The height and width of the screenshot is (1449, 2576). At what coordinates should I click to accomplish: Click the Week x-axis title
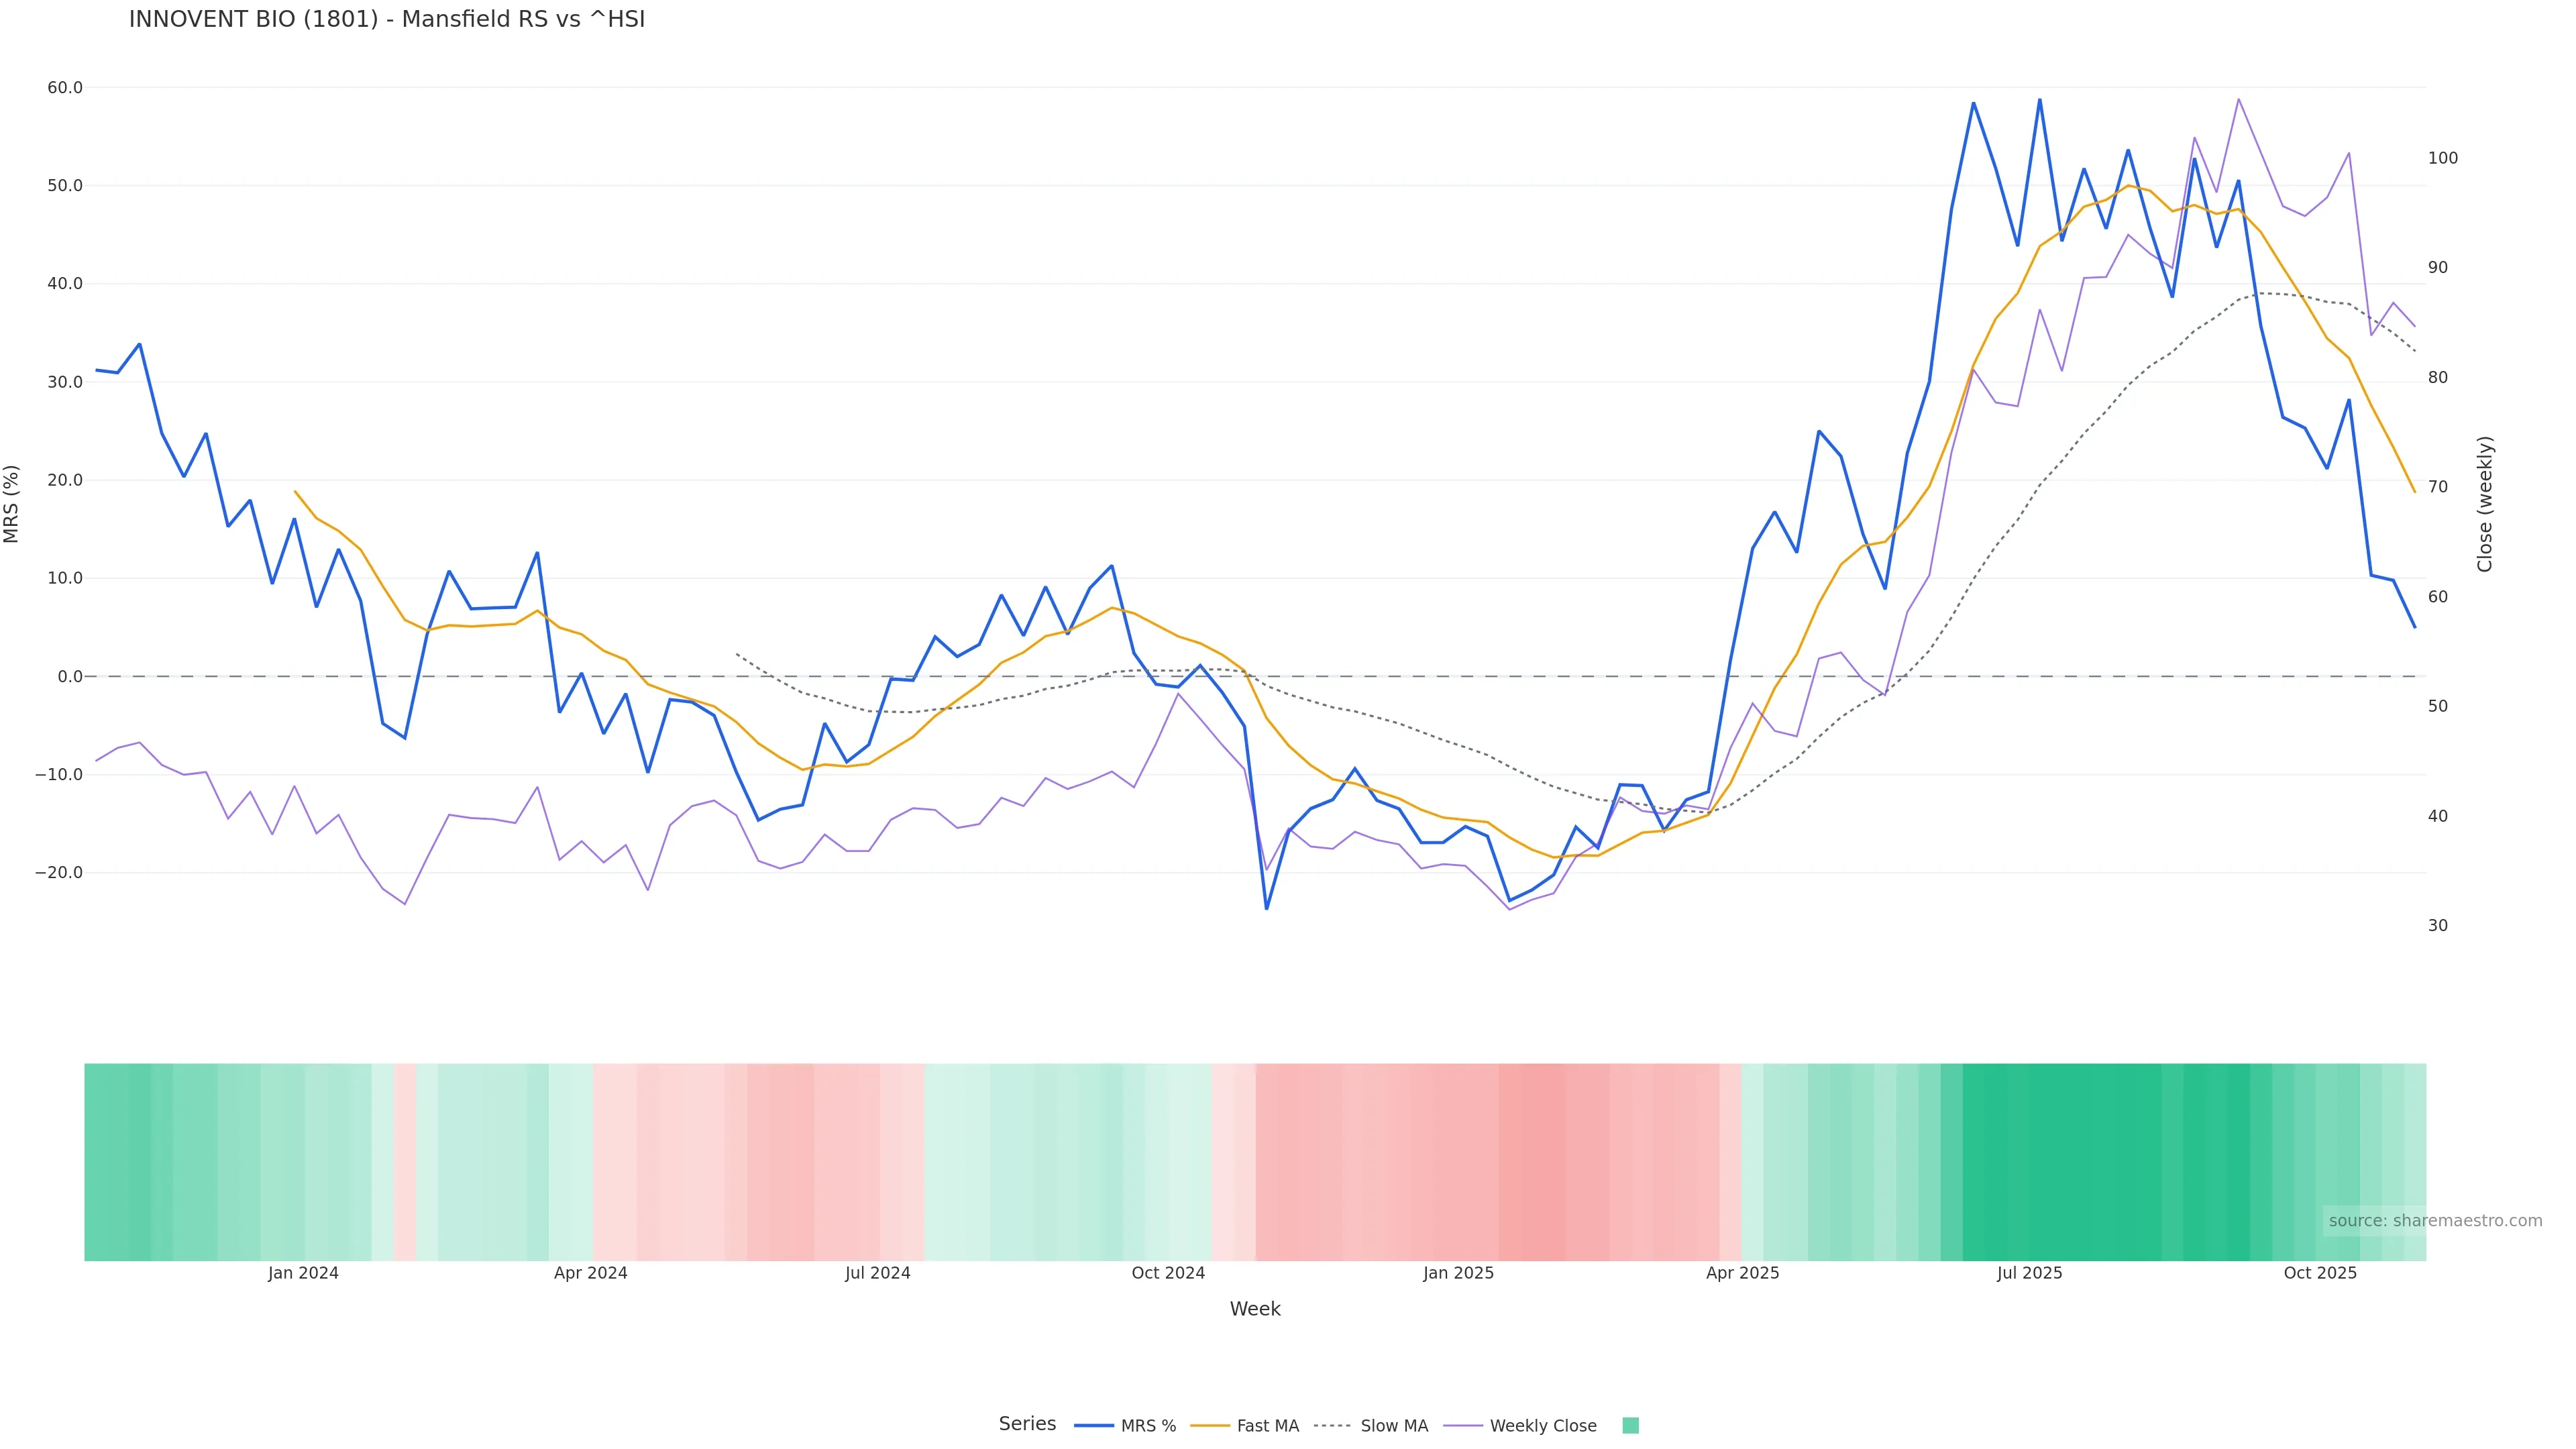[x=1255, y=1310]
